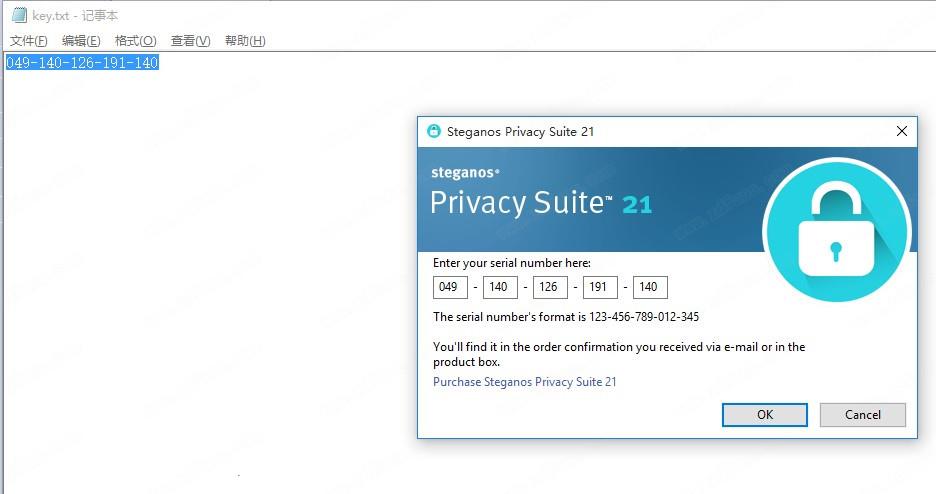Click the key.txt - 记事本 window title

75,16
